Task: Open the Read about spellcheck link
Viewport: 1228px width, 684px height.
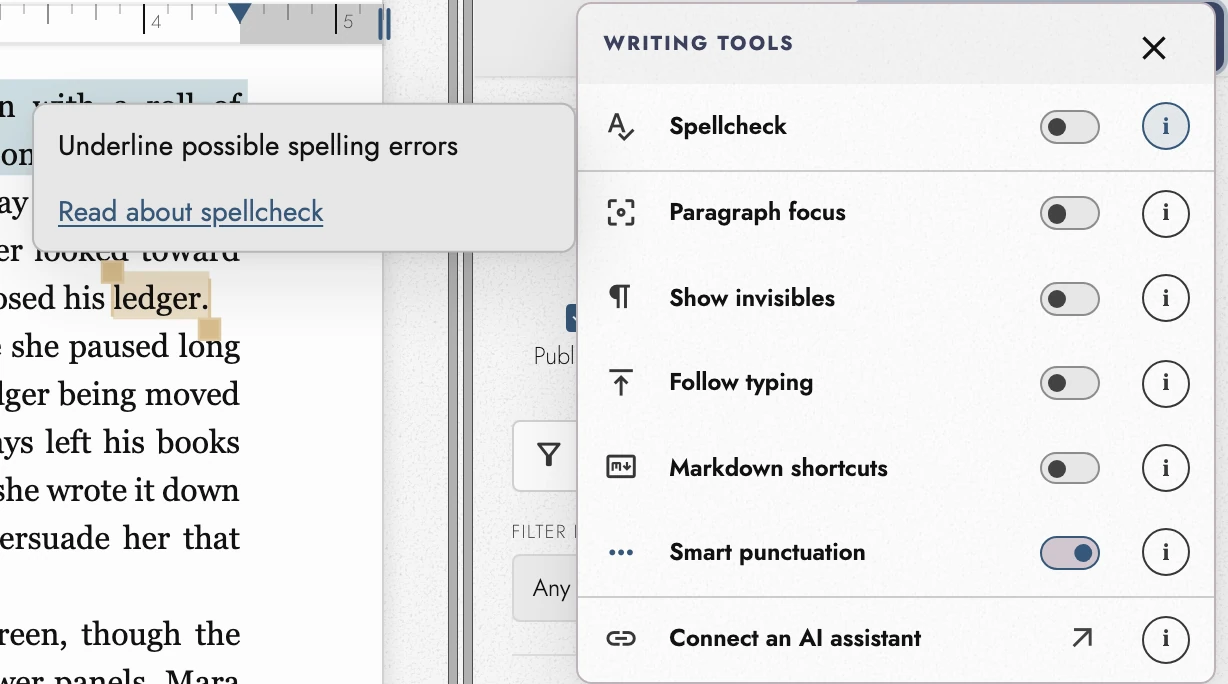Action: pyautogui.click(x=191, y=212)
